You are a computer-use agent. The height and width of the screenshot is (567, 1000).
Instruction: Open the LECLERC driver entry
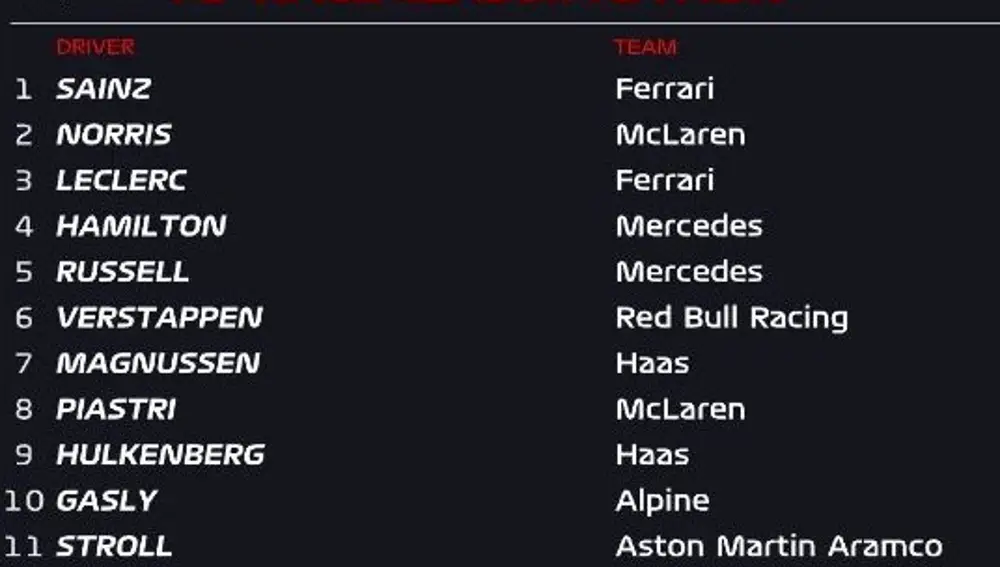pyautogui.click(x=121, y=181)
